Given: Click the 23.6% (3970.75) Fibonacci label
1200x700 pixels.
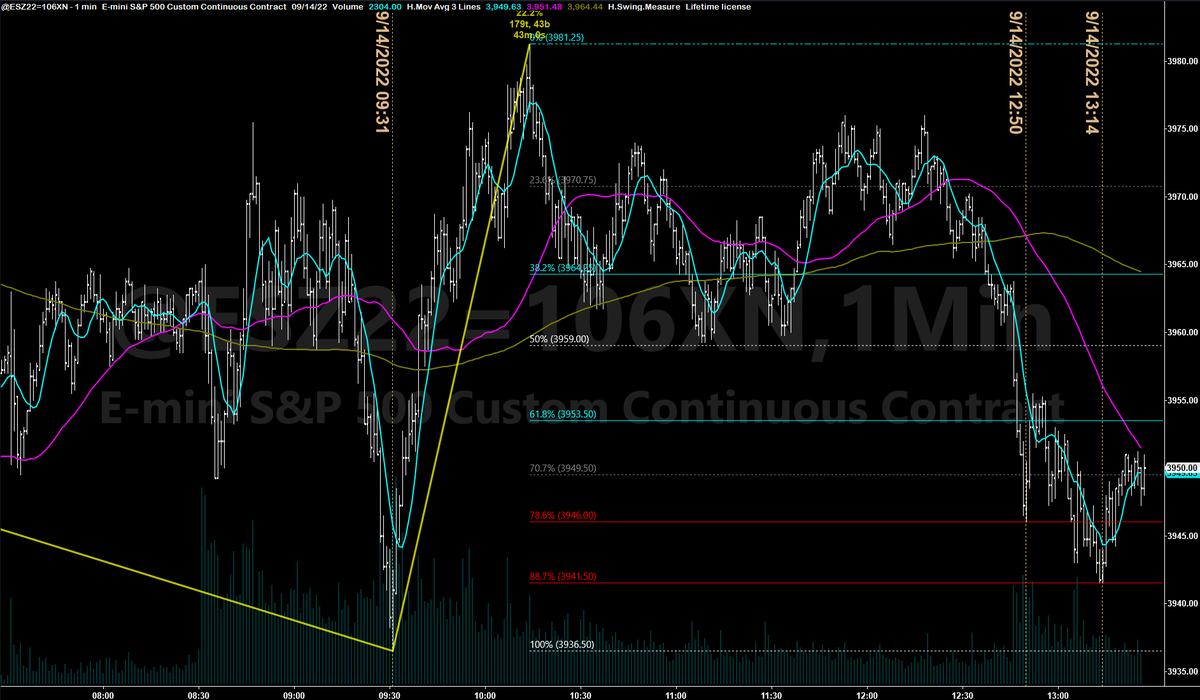Looking at the screenshot, I should (x=563, y=180).
